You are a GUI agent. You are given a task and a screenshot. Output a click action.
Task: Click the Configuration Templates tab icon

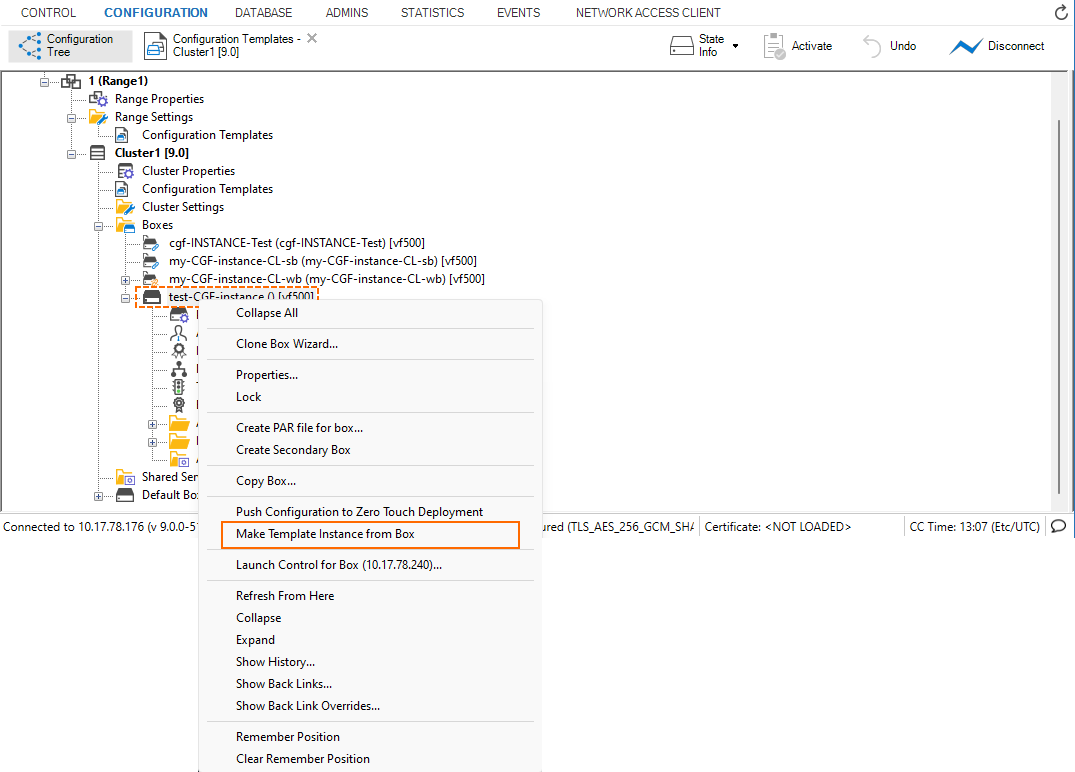[155, 46]
